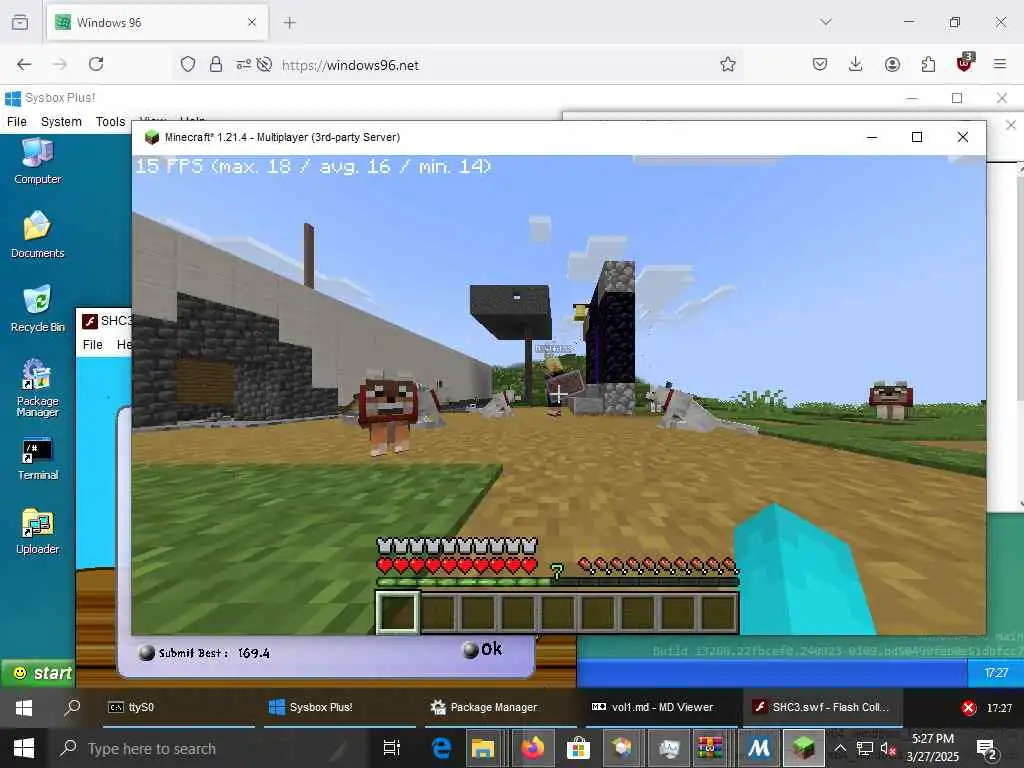Launch Package Manager from desktop
Screen dimensions: 1024x768
click(37, 388)
